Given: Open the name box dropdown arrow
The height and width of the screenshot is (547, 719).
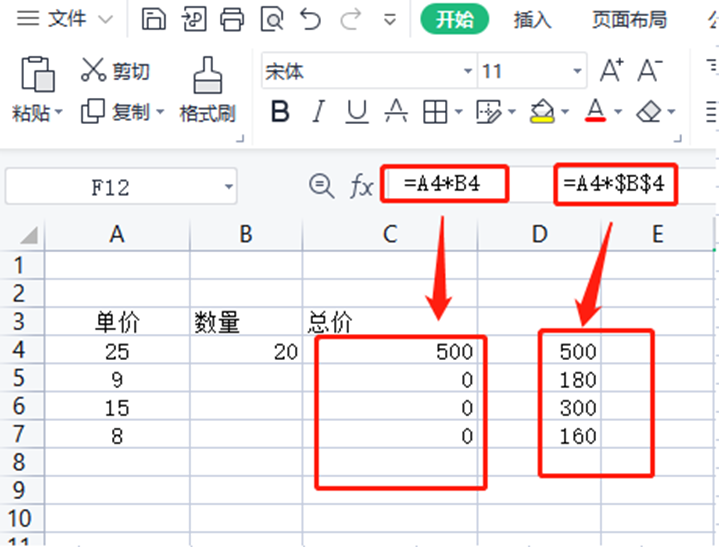Looking at the screenshot, I should point(228,187).
